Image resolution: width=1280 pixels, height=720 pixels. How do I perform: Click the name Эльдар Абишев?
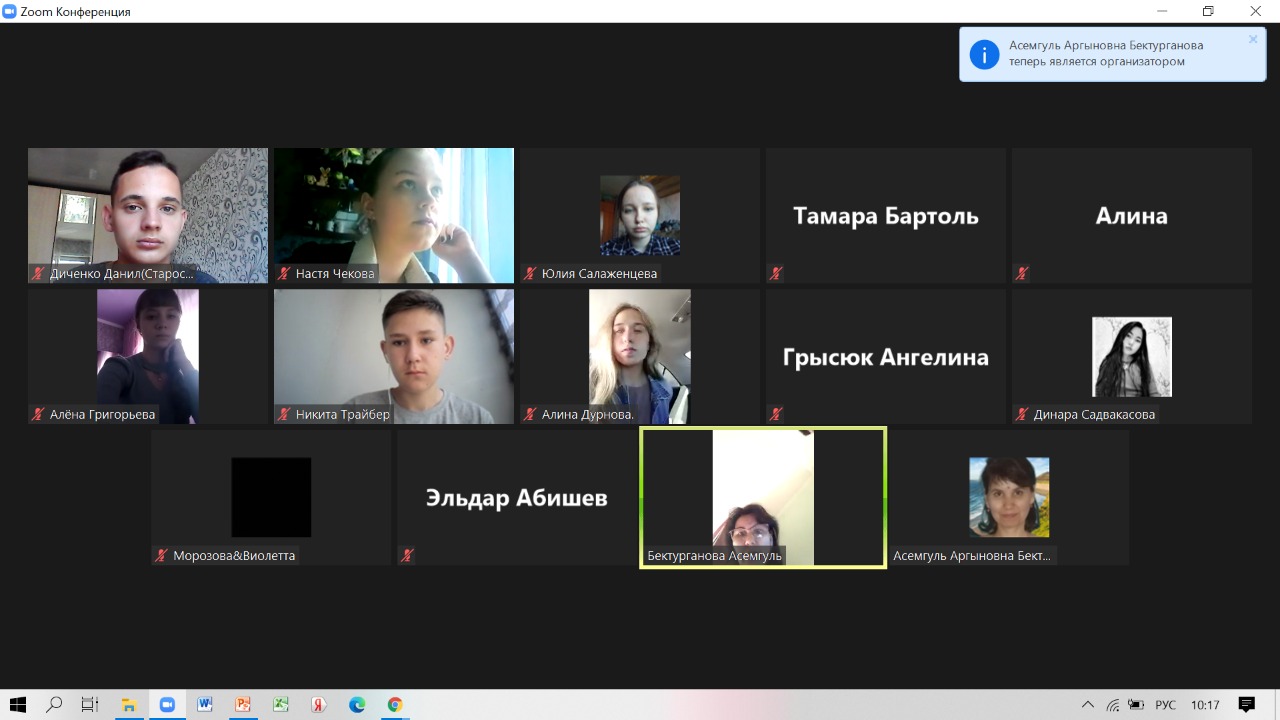pos(517,497)
